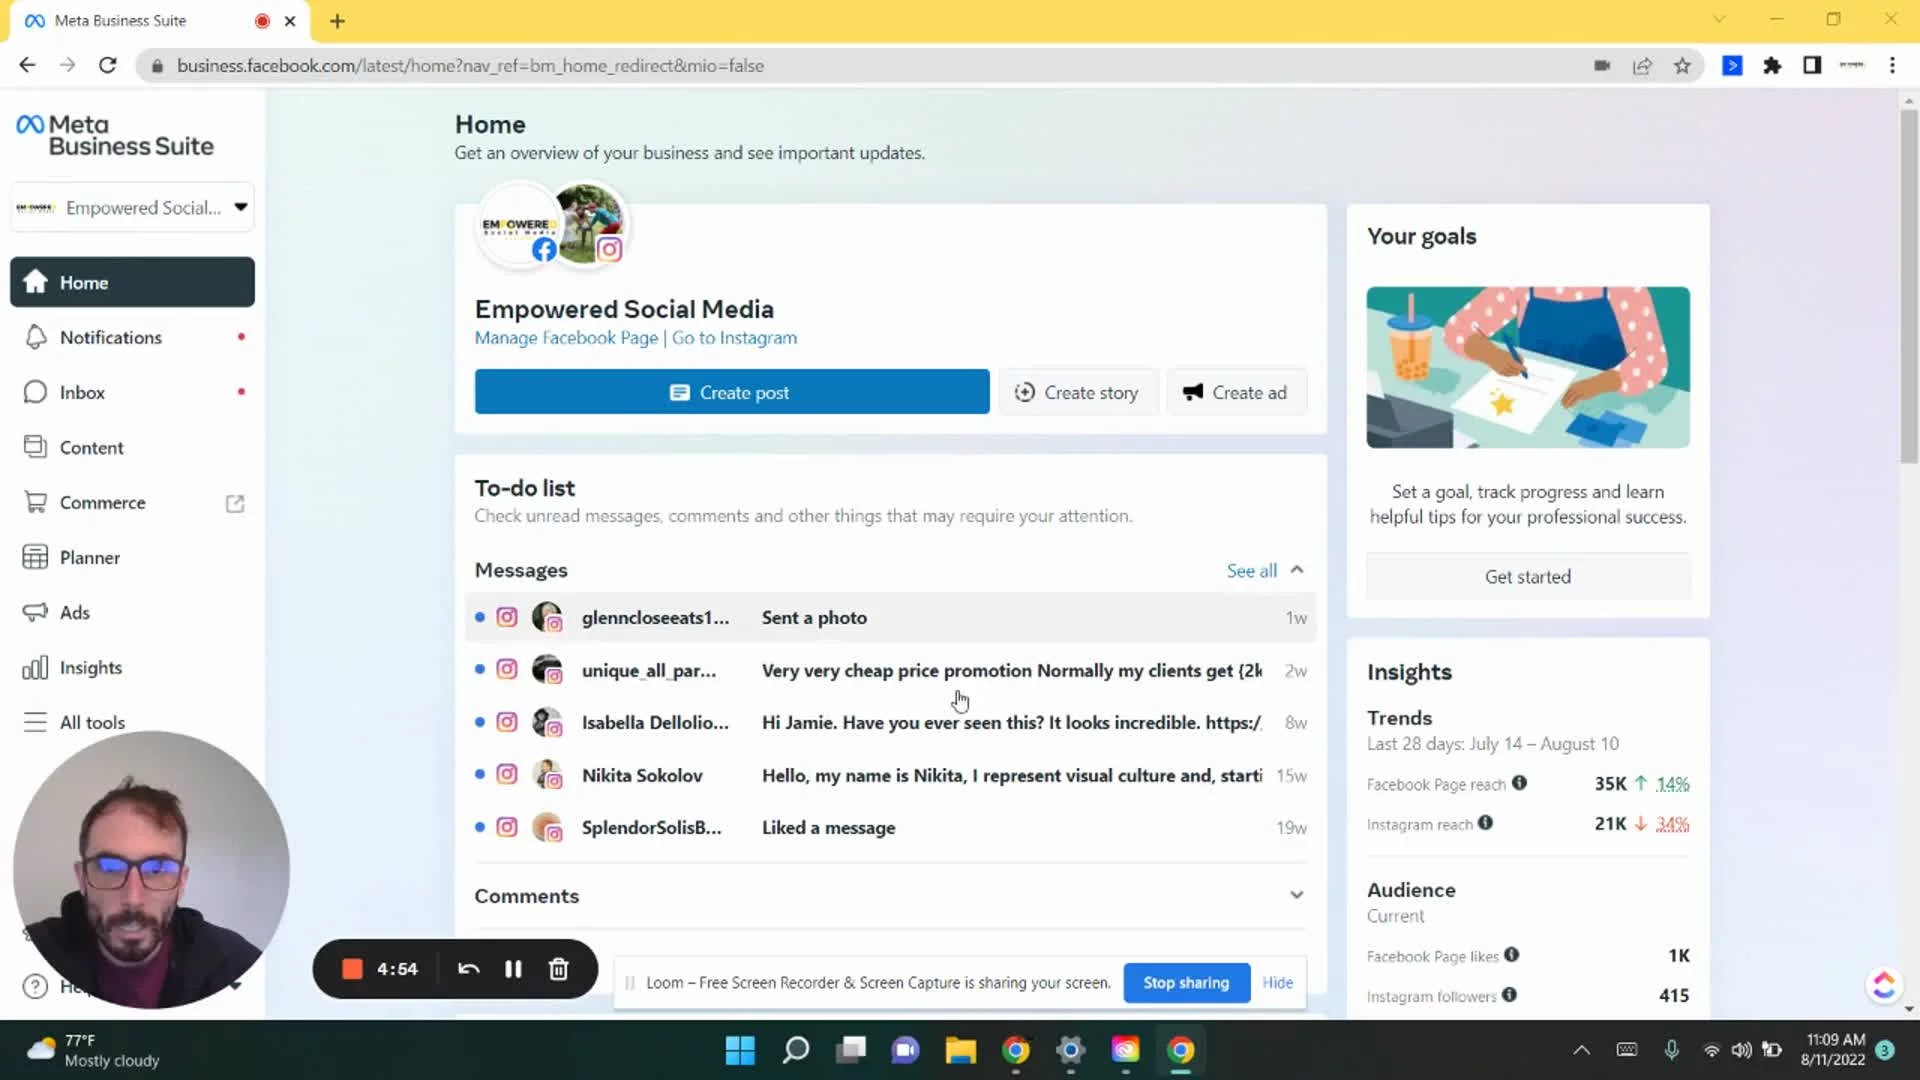Open Windows Task View icon
Screen dimensions: 1920x1080
(x=851, y=1050)
